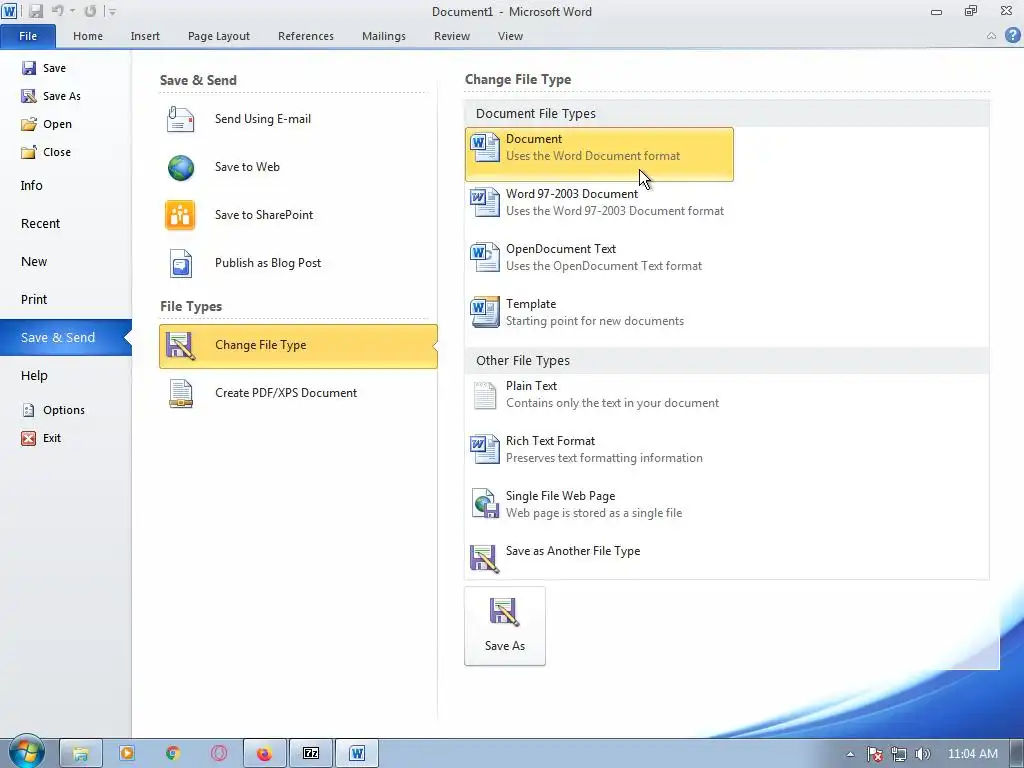
Task: Click the Windows Start orb
Action: [26, 752]
